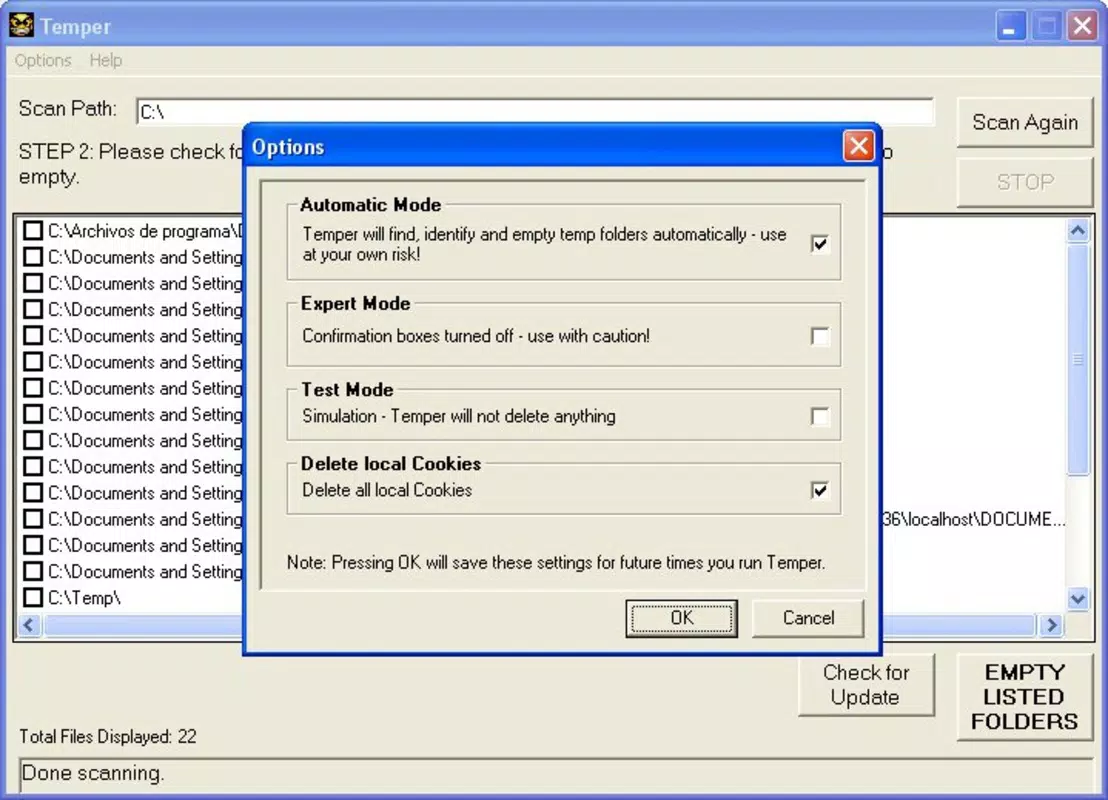Click the Options dialog title bar text

[288, 147]
